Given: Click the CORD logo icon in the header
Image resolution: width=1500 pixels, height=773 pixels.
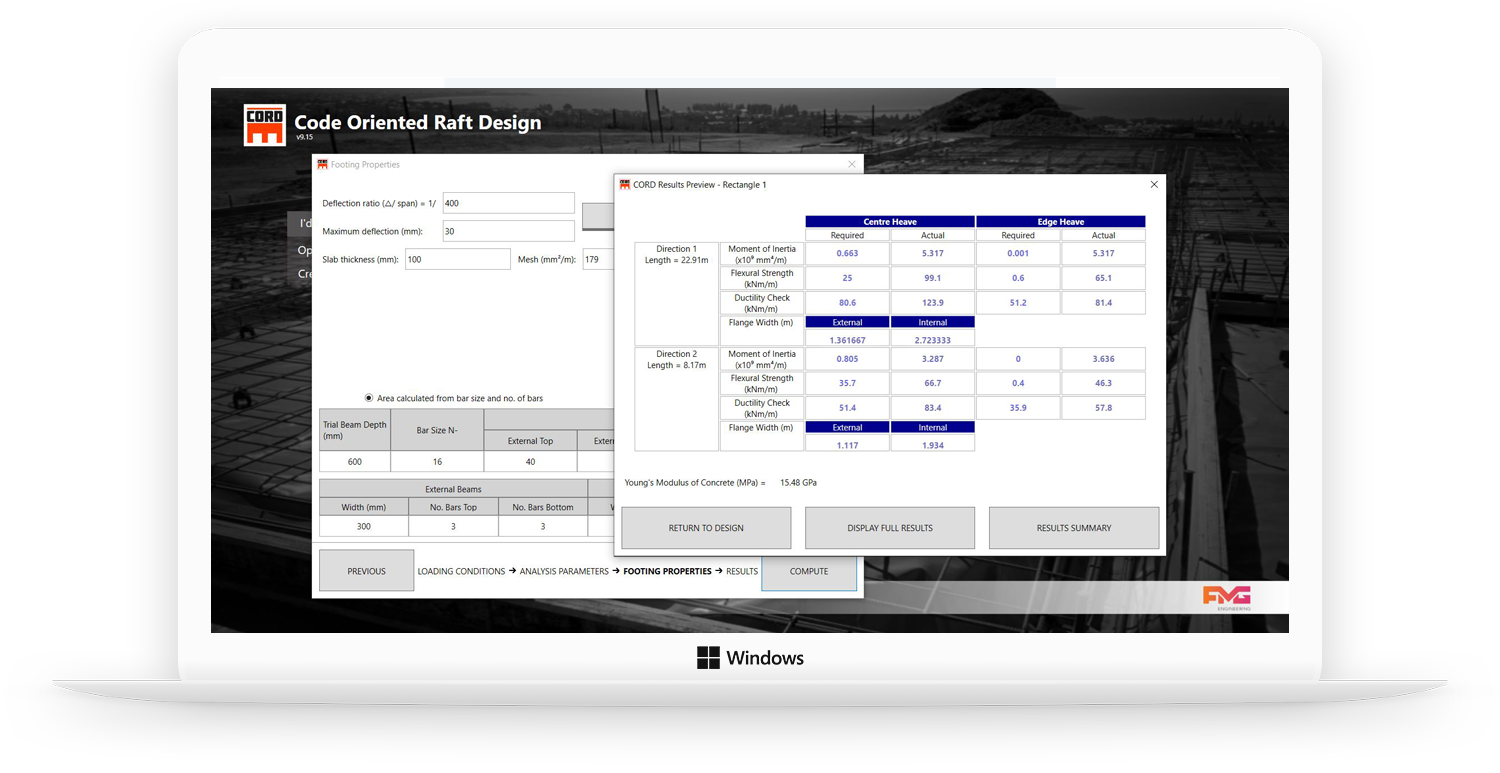Looking at the screenshot, I should 265,126.
